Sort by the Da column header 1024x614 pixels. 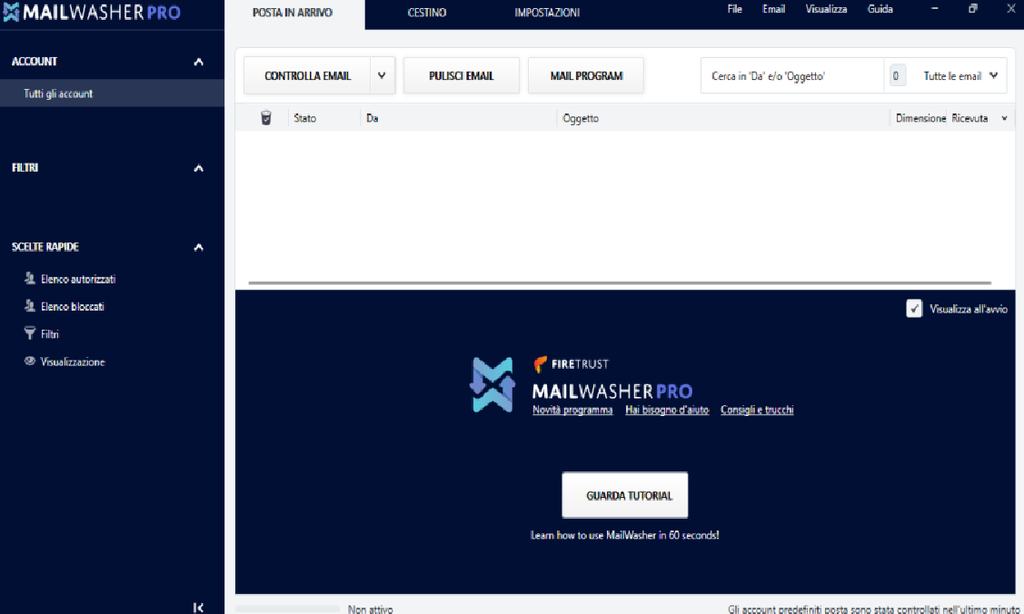point(372,118)
